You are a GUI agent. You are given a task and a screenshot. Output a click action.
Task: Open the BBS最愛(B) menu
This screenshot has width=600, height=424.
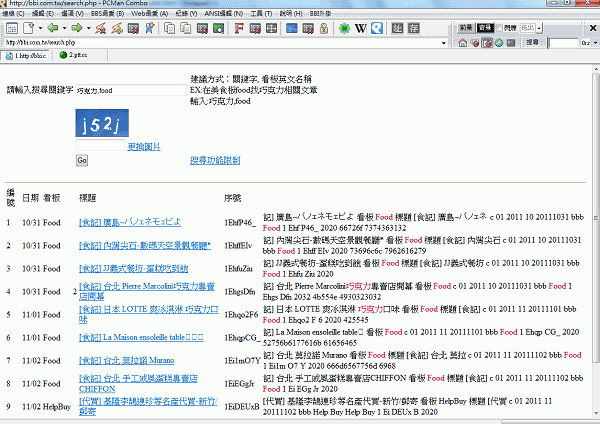[107, 14]
